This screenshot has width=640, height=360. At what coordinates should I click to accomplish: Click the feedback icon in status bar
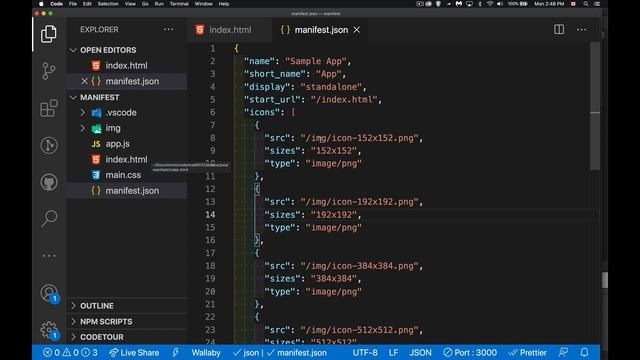tap(563, 352)
